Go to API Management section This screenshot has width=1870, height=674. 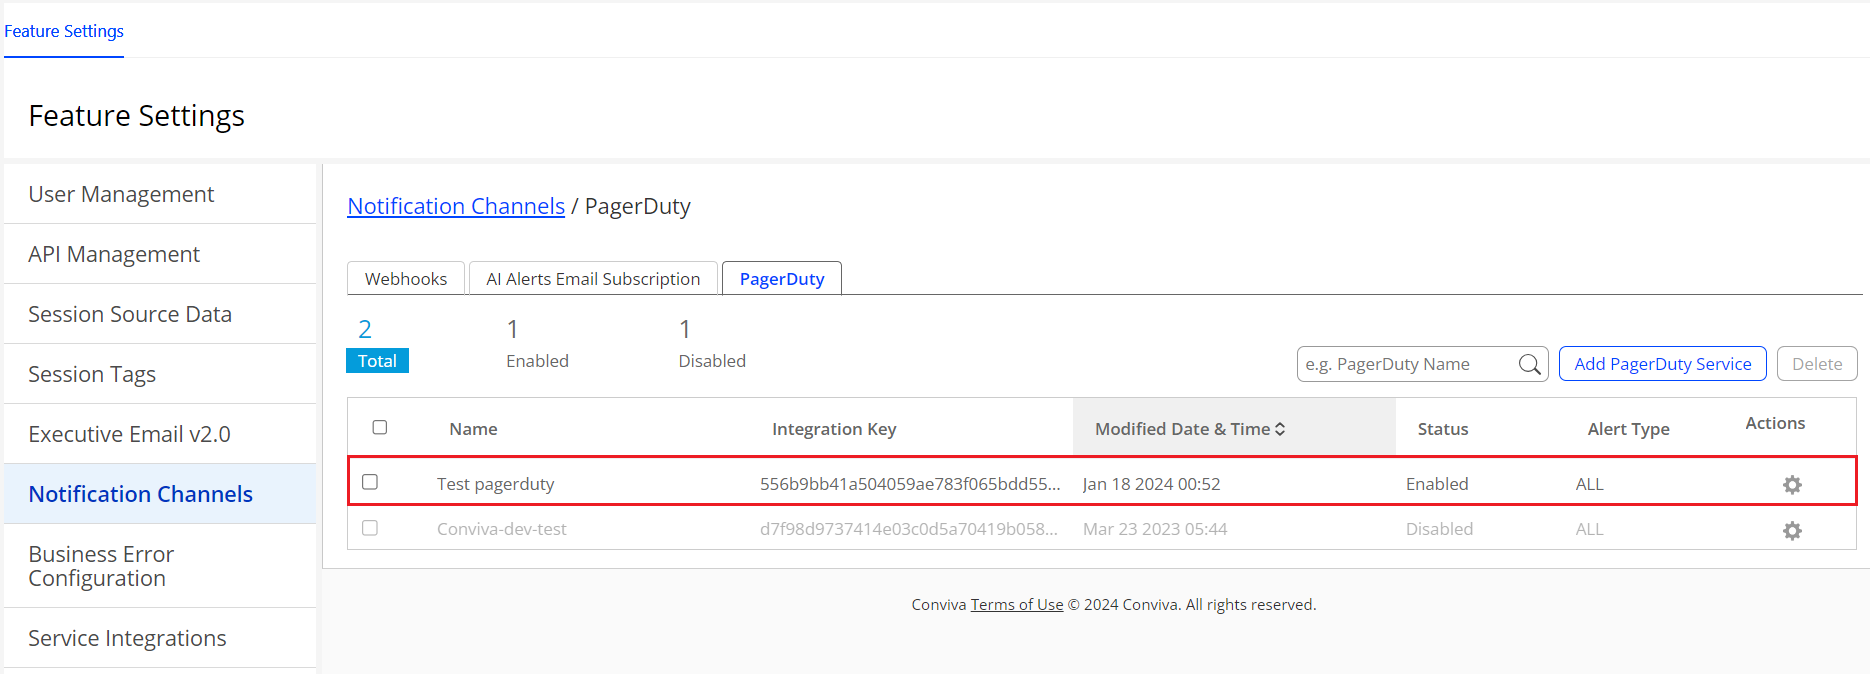pyautogui.click(x=114, y=254)
